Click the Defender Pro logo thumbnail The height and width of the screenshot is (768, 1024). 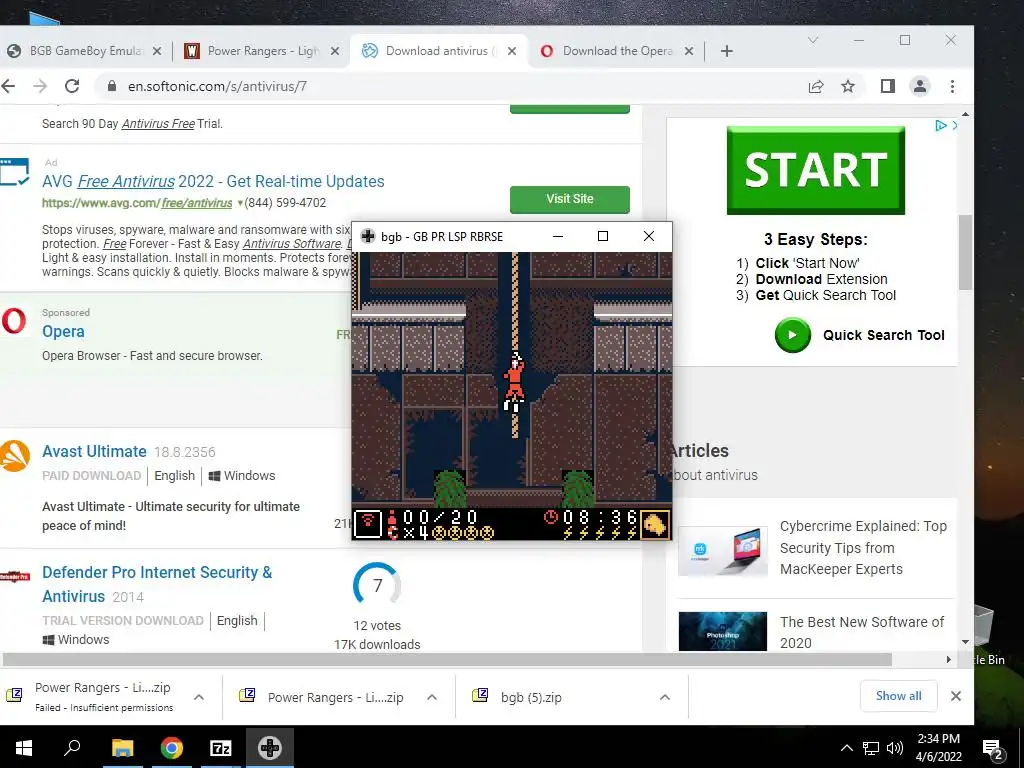tap(14, 577)
